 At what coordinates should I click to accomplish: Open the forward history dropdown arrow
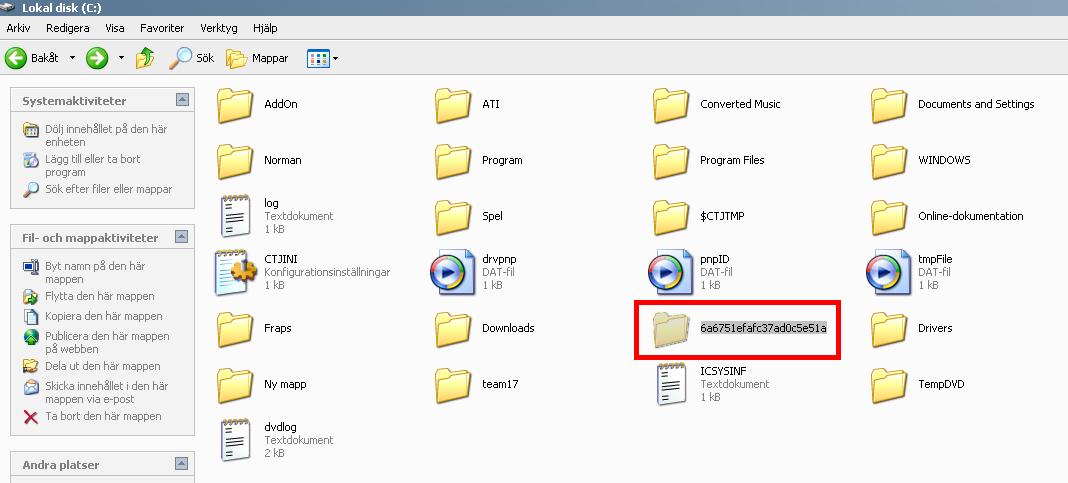pyautogui.click(x=121, y=58)
